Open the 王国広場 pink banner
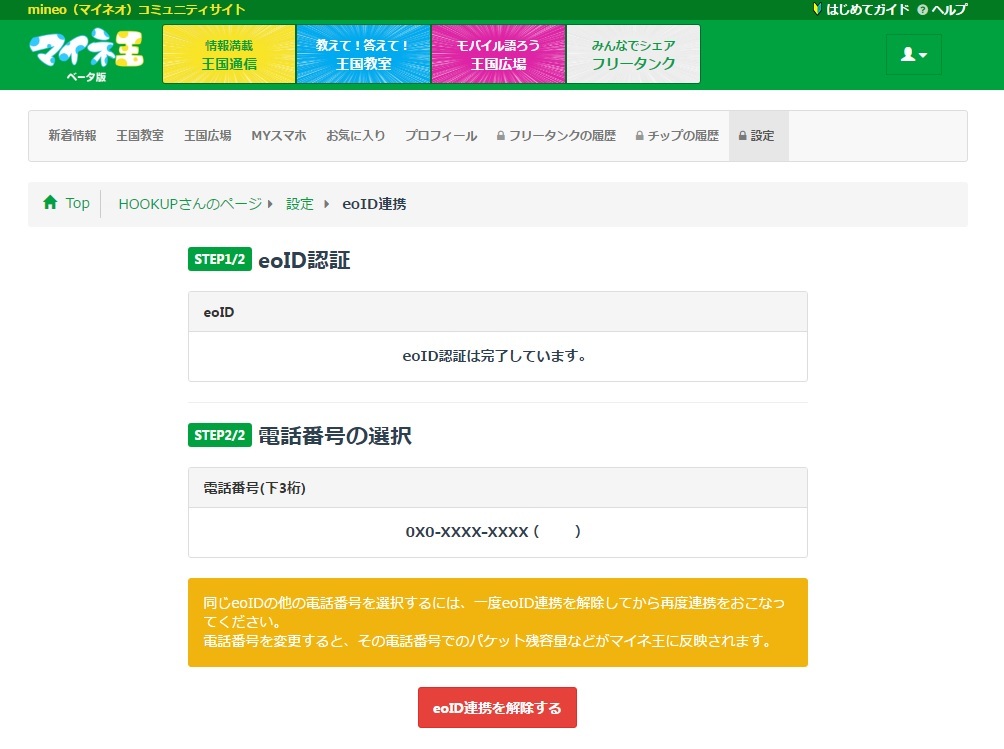Image resolution: width=1004 pixels, height=749 pixels. (498, 55)
